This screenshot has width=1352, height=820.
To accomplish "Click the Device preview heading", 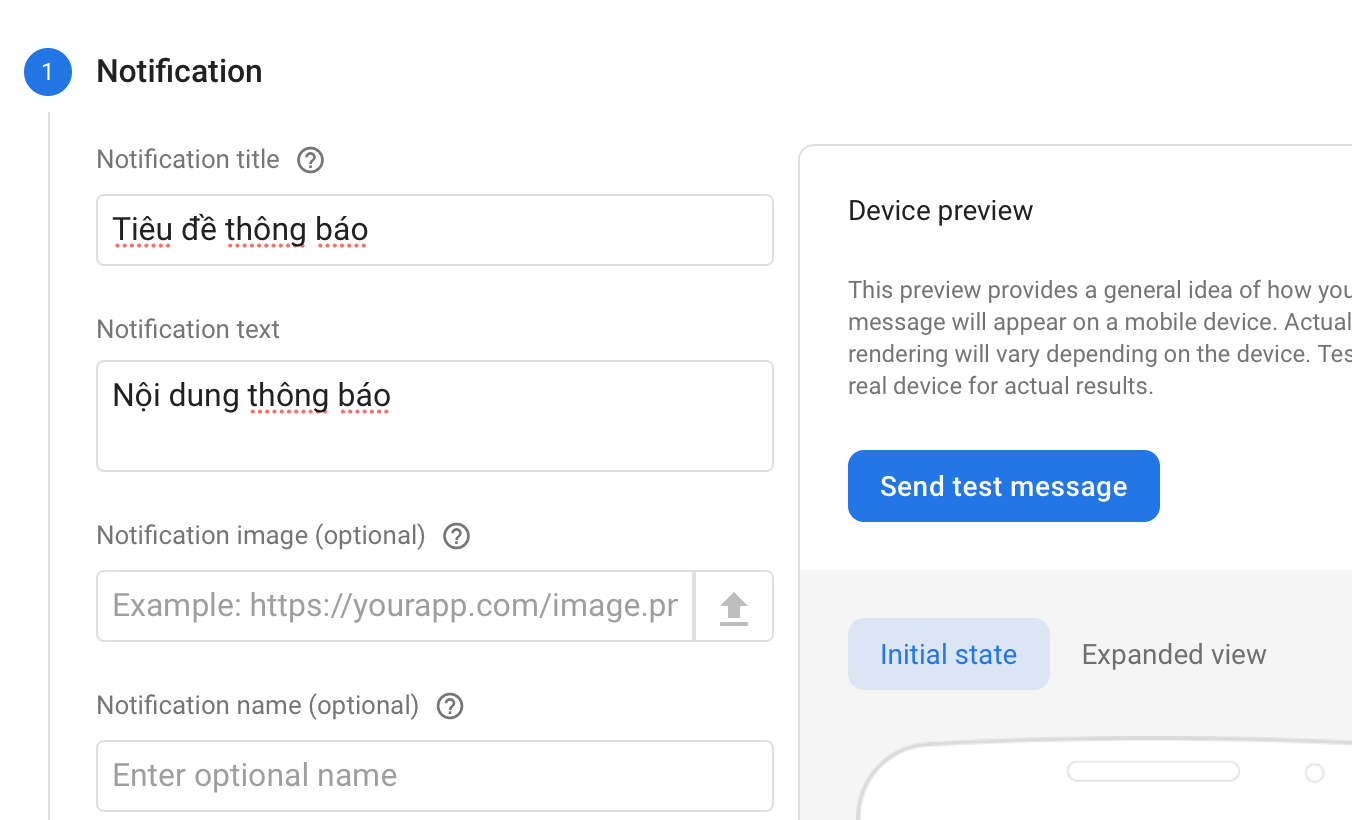I will (940, 211).
